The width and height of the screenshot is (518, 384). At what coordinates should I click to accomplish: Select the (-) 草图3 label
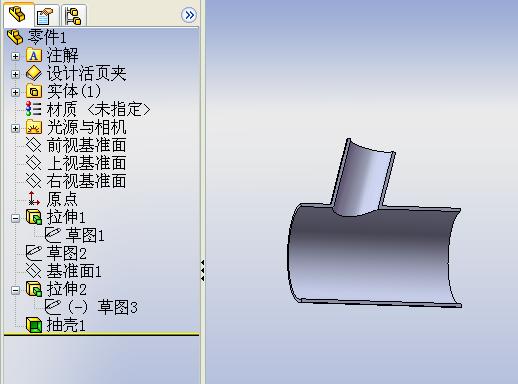(102, 307)
